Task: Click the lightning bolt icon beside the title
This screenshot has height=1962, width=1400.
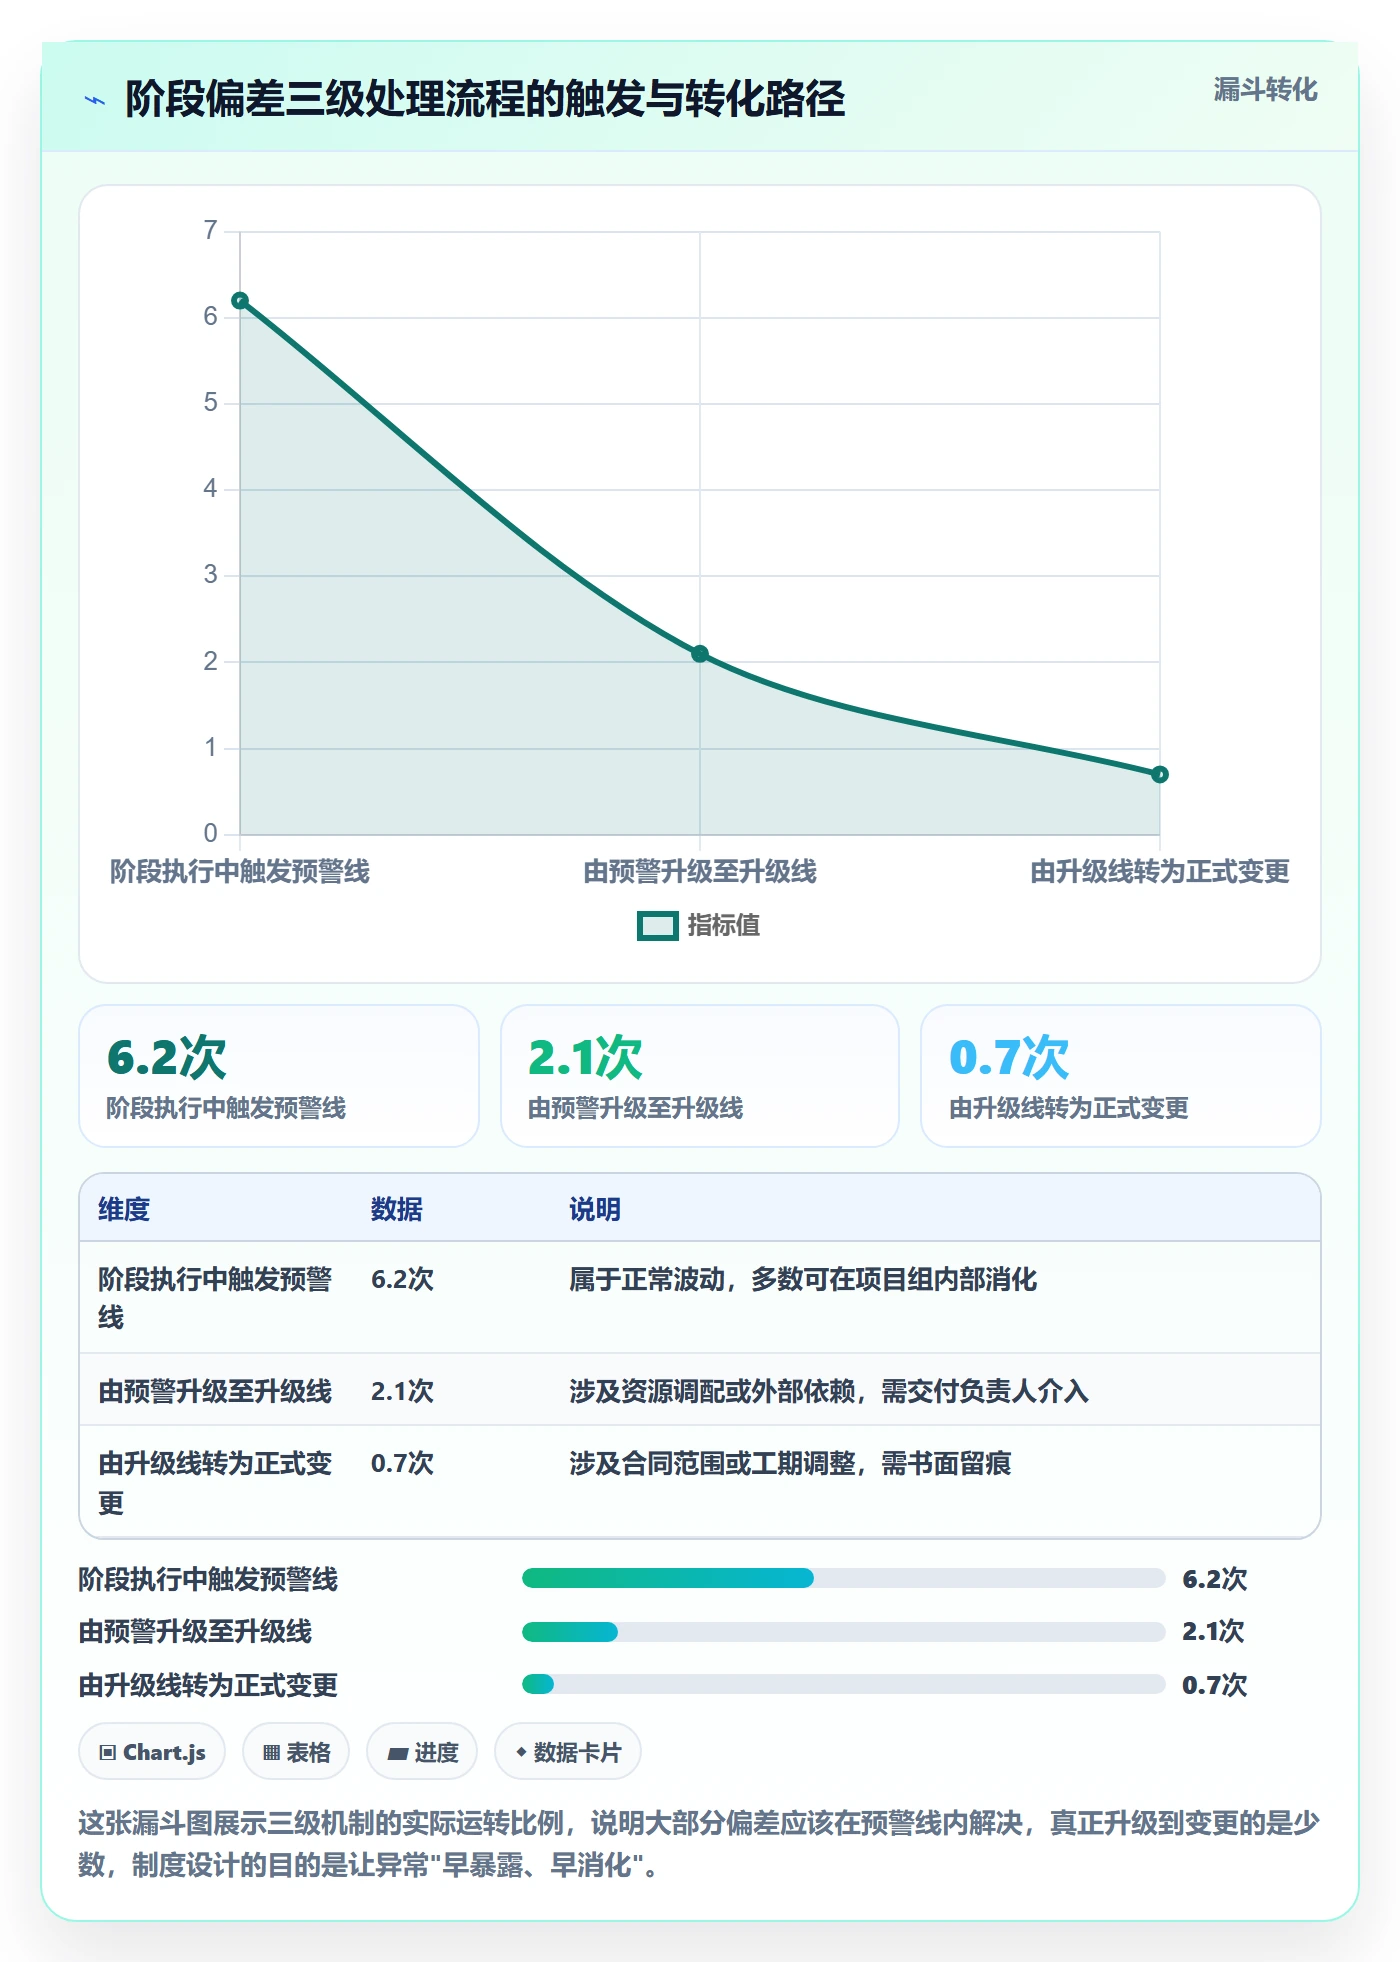Action: coord(95,100)
